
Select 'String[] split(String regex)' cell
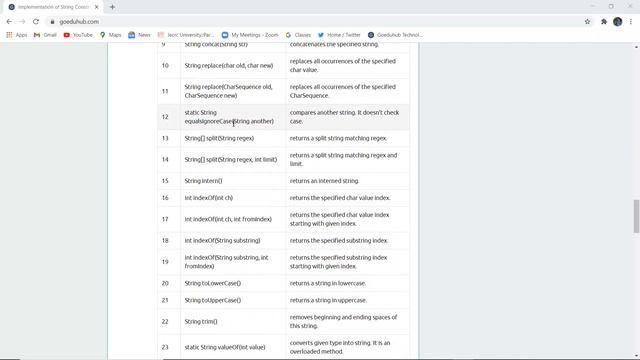[233, 138]
